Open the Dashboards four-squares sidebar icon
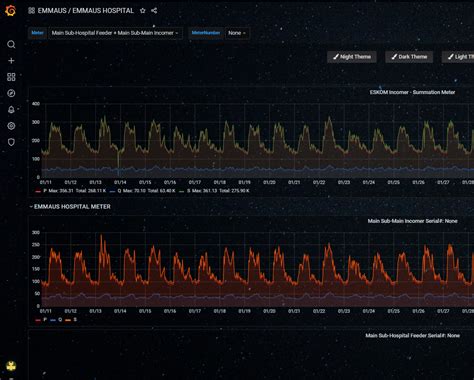The height and width of the screenshot is (380, 474). click(x=11, y=77)
